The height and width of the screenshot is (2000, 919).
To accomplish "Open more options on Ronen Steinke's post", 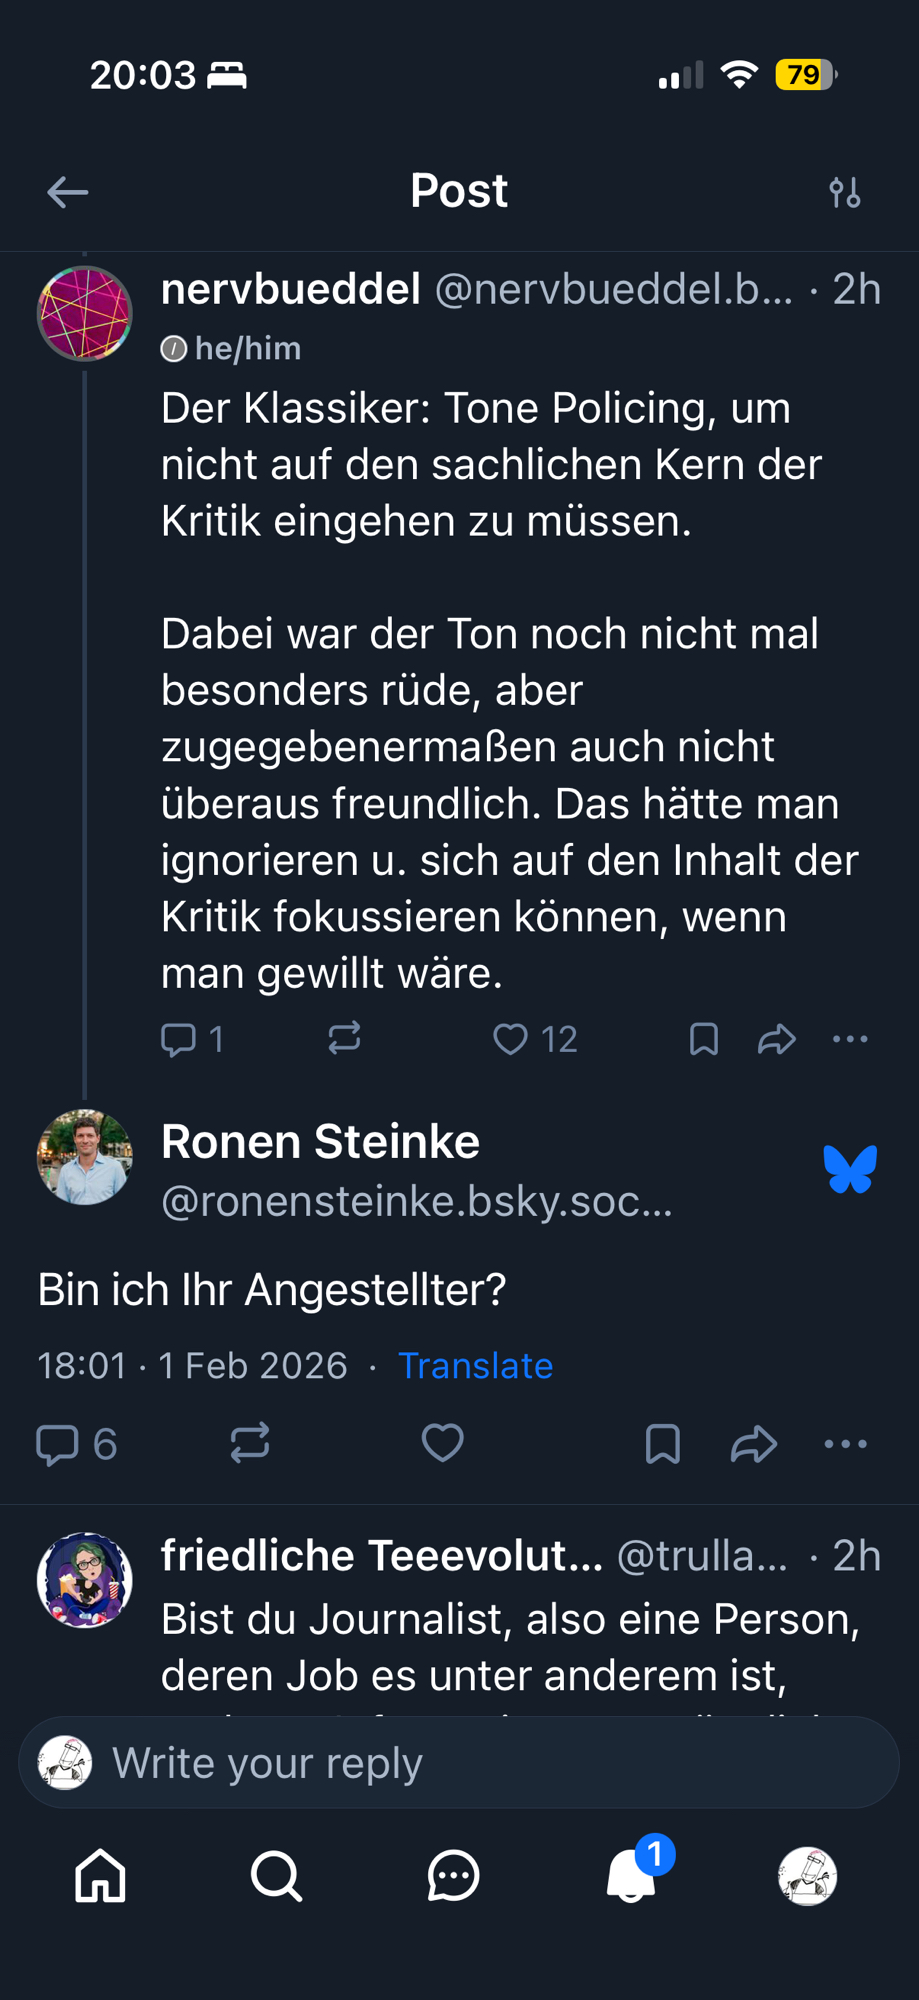I will tap(846, 1444).
